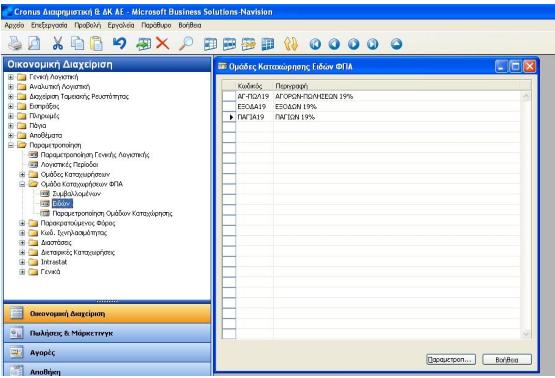Click the ΑΓΟΡΩΝ-ΠΩΛΗΣΕΩΝ 19% description cell

pos(397,96)
